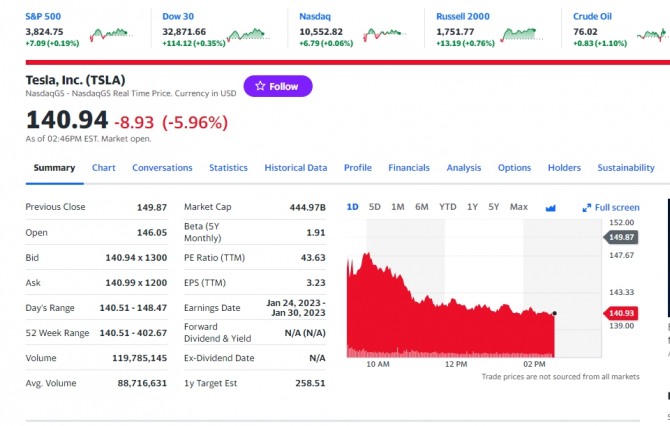Click the star icon in Follow button
Viewport: 670px width, 426px height.
point(260,86)
